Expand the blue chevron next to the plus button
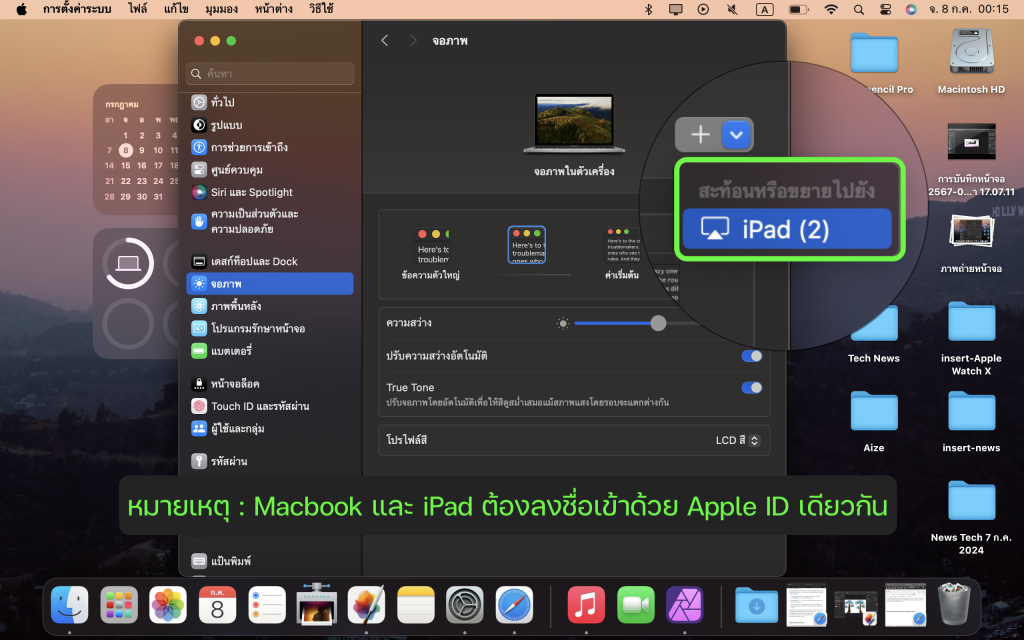The image size is (1024, 640). tap(737, 134)
